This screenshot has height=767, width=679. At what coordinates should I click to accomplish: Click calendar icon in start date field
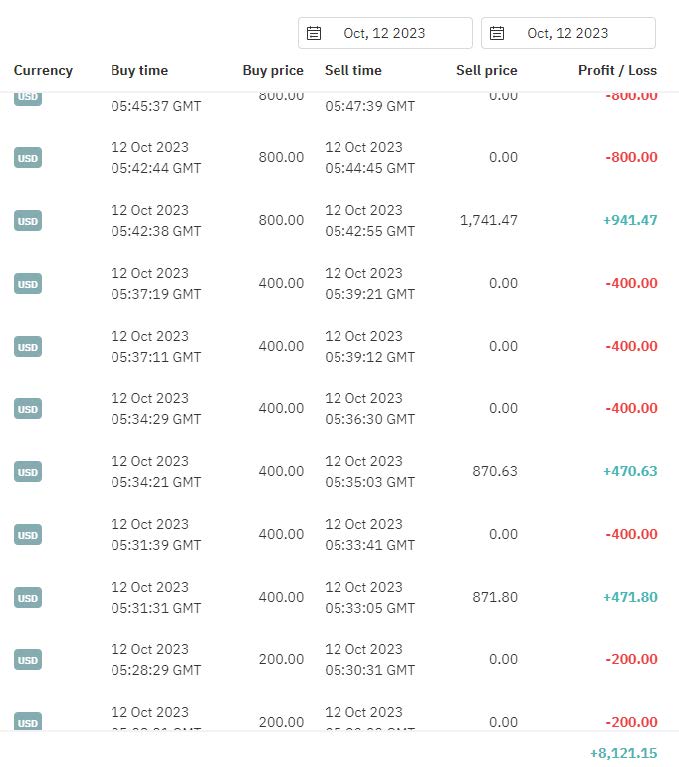coord(314,33)
